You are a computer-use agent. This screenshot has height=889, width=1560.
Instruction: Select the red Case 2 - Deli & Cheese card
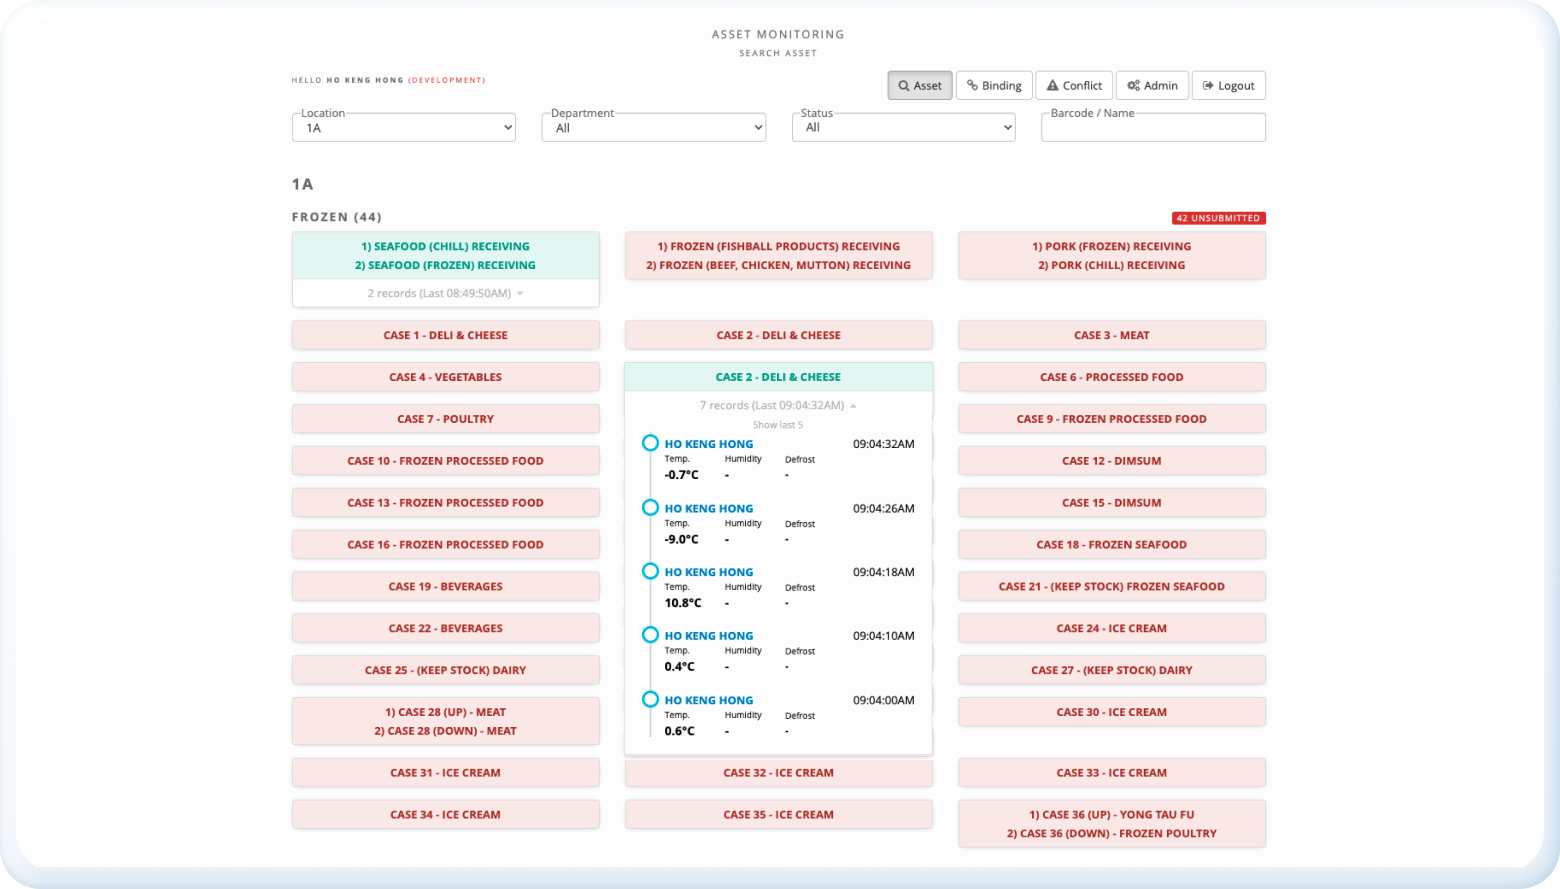click(x=779, y=335)
